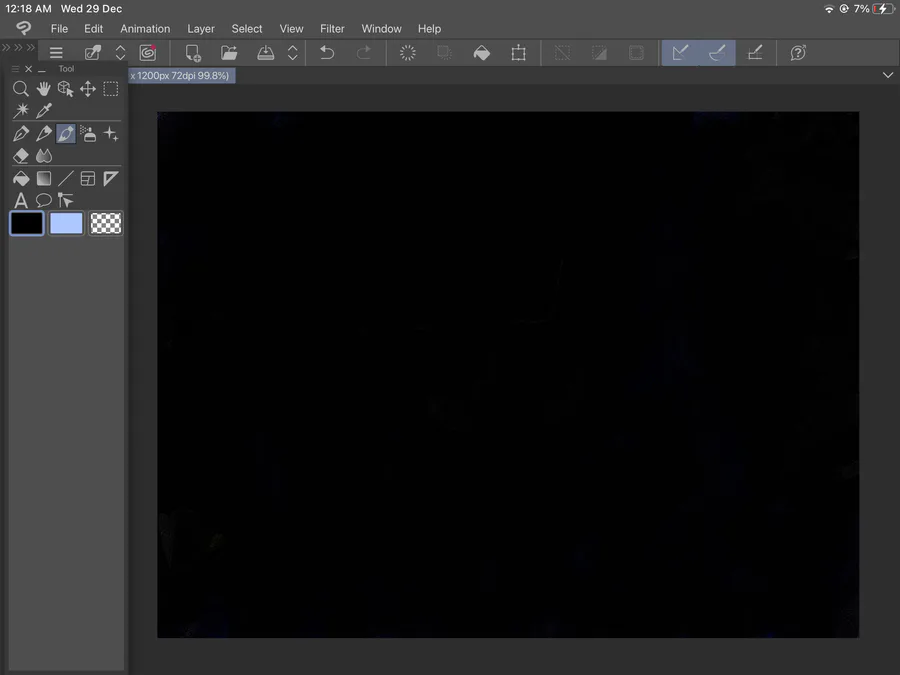Select the Ruler tool
Screen dimensions: 900x675
[111, 179]
